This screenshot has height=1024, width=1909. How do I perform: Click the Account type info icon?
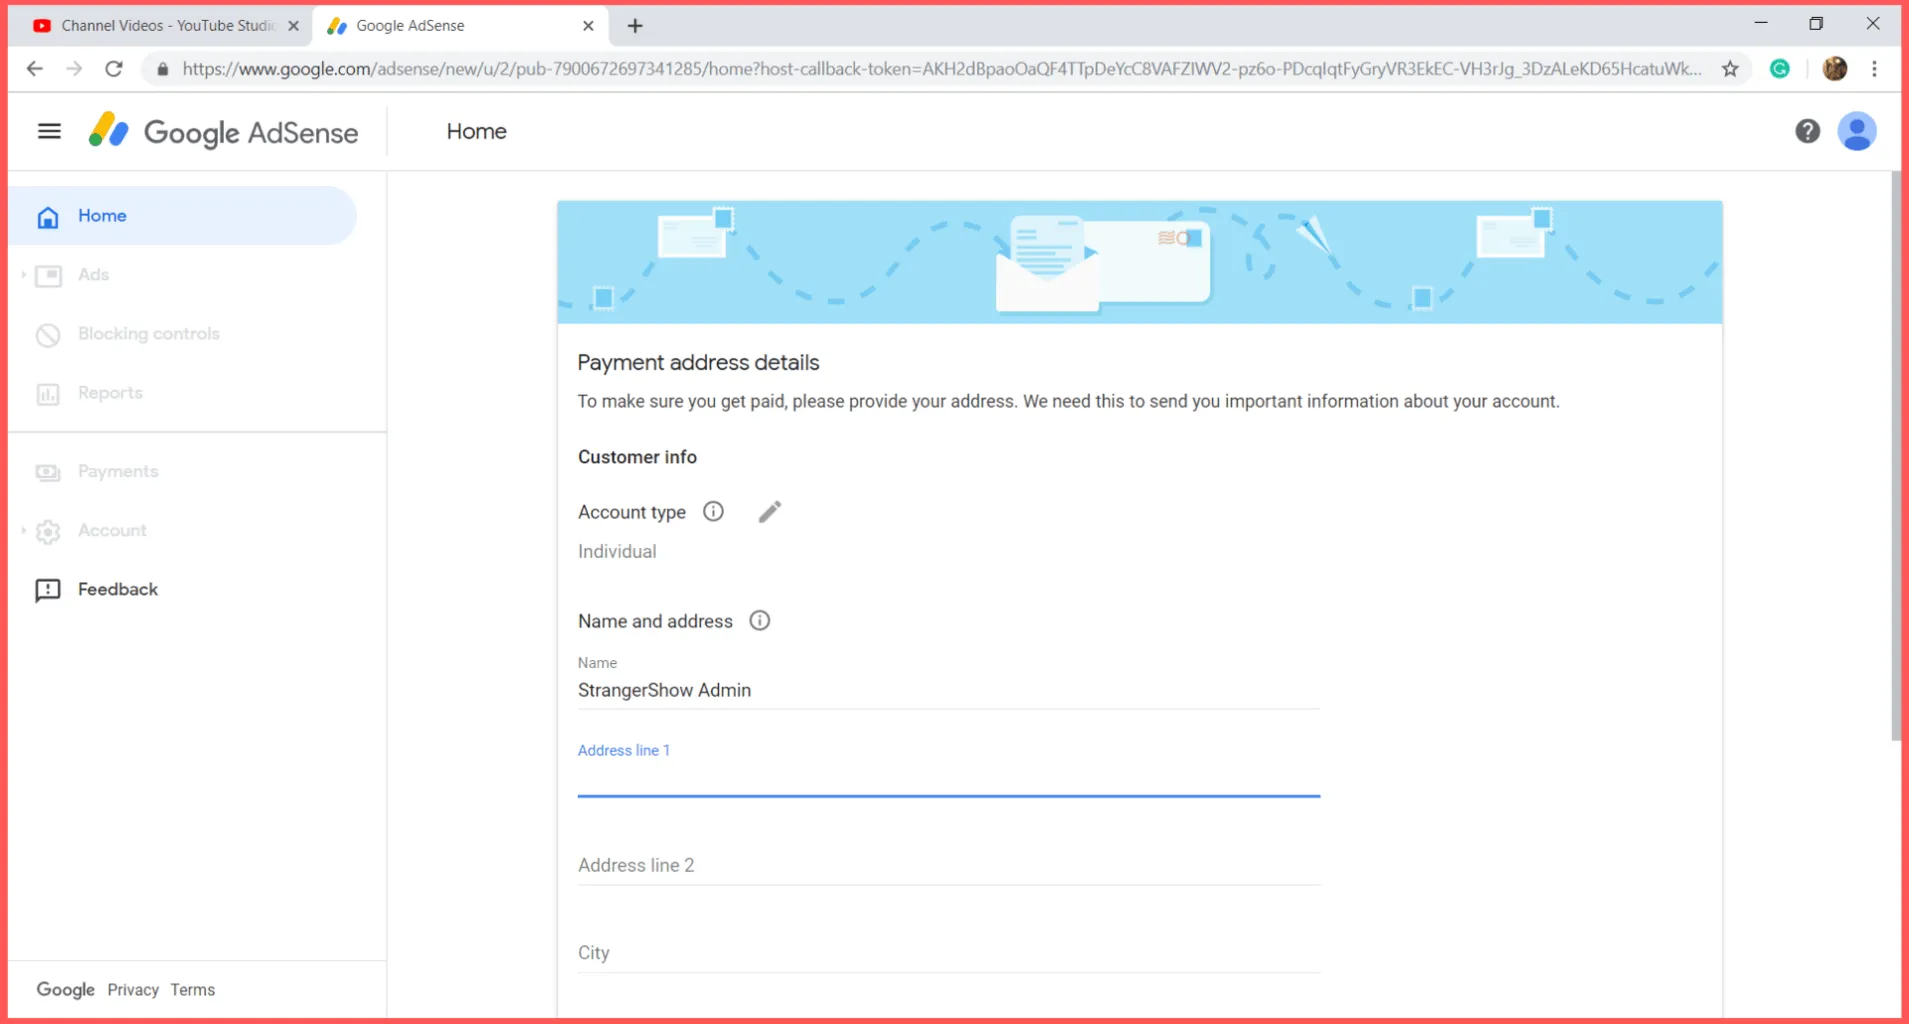[x=713, y=511]
